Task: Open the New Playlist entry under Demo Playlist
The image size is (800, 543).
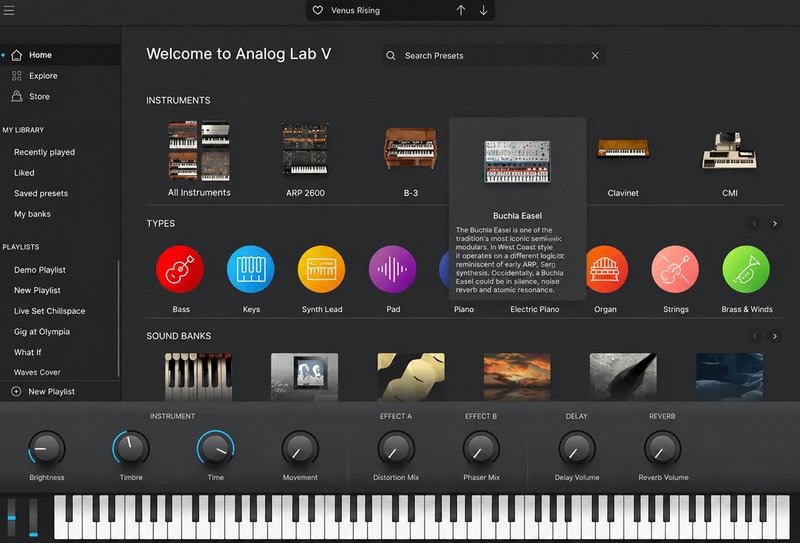Action: pyautogui.click(x=37, y=290)
